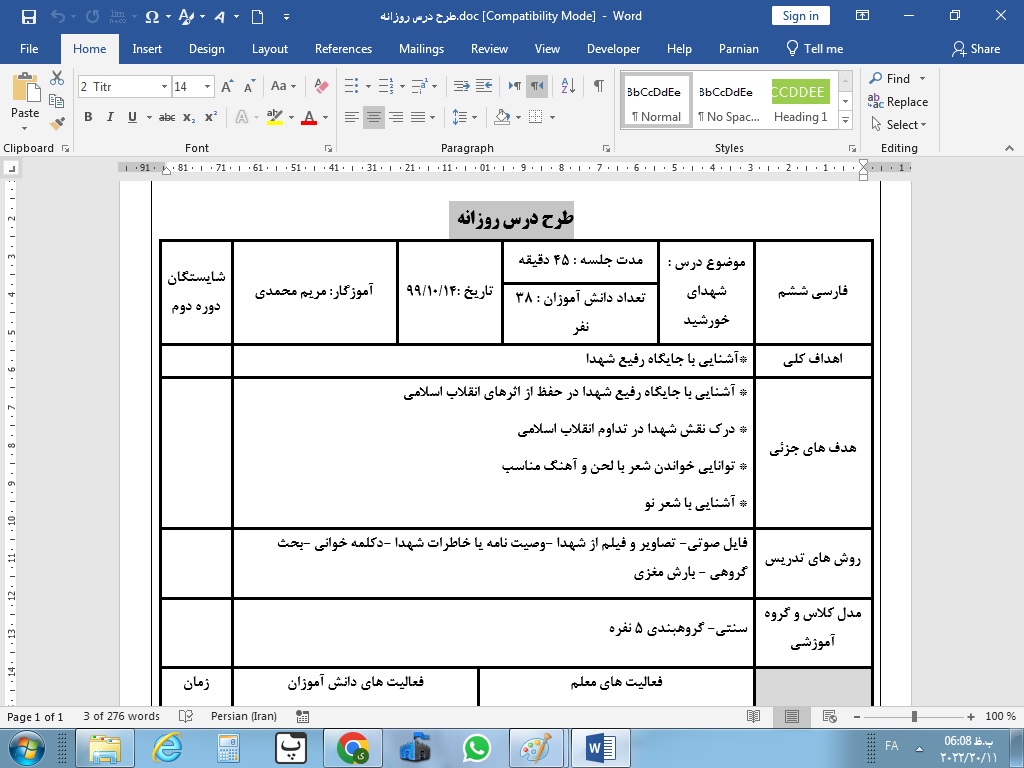Select the Format Painter brush icon

point(57,123)
